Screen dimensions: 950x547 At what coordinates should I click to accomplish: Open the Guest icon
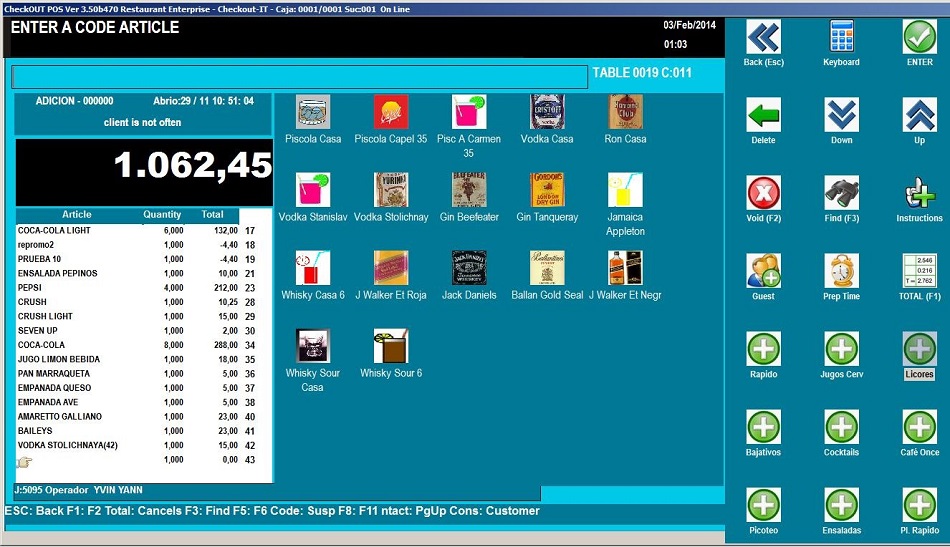point(764,271)
